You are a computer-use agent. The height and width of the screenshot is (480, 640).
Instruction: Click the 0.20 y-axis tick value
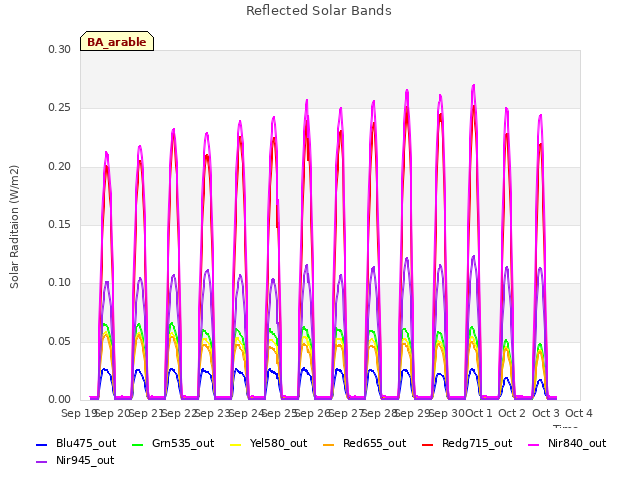(60, 167)
